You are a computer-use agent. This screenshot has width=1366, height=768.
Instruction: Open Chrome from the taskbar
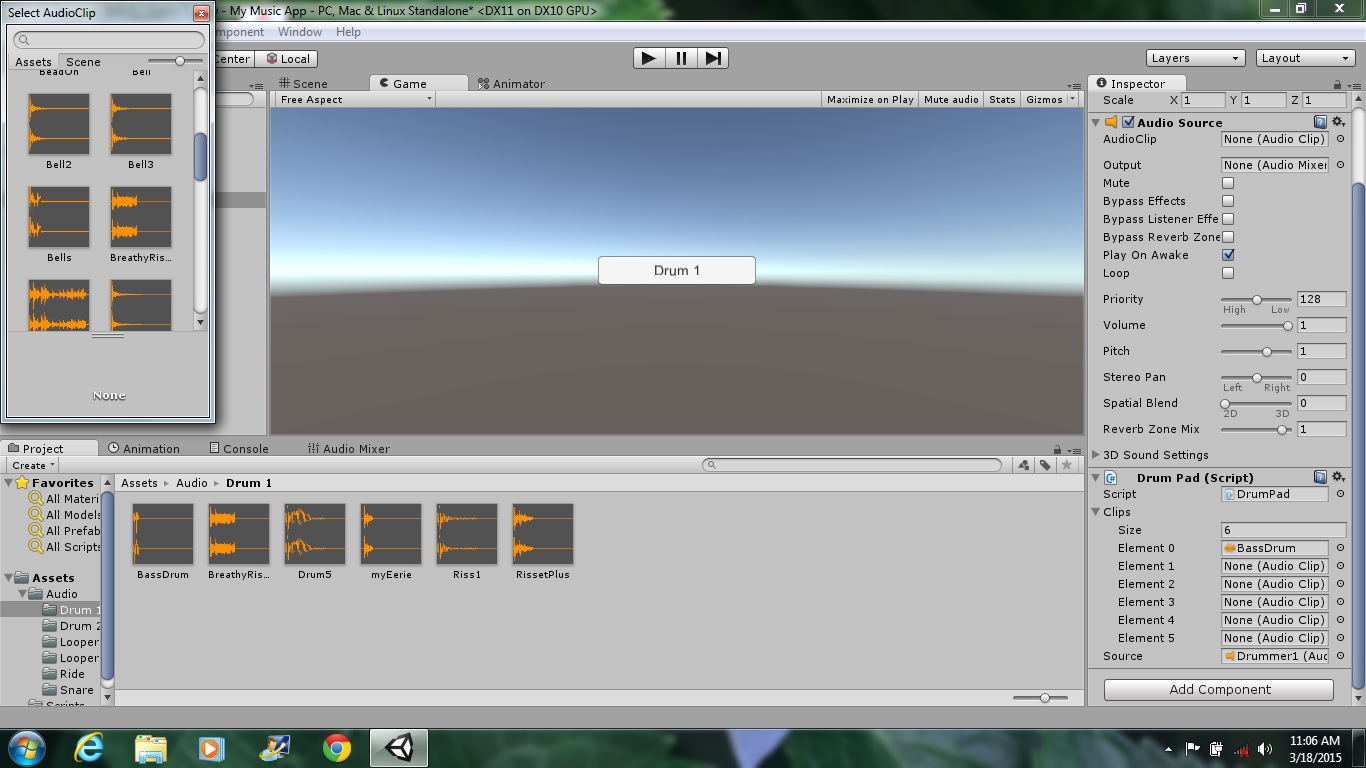coord(337,748)
